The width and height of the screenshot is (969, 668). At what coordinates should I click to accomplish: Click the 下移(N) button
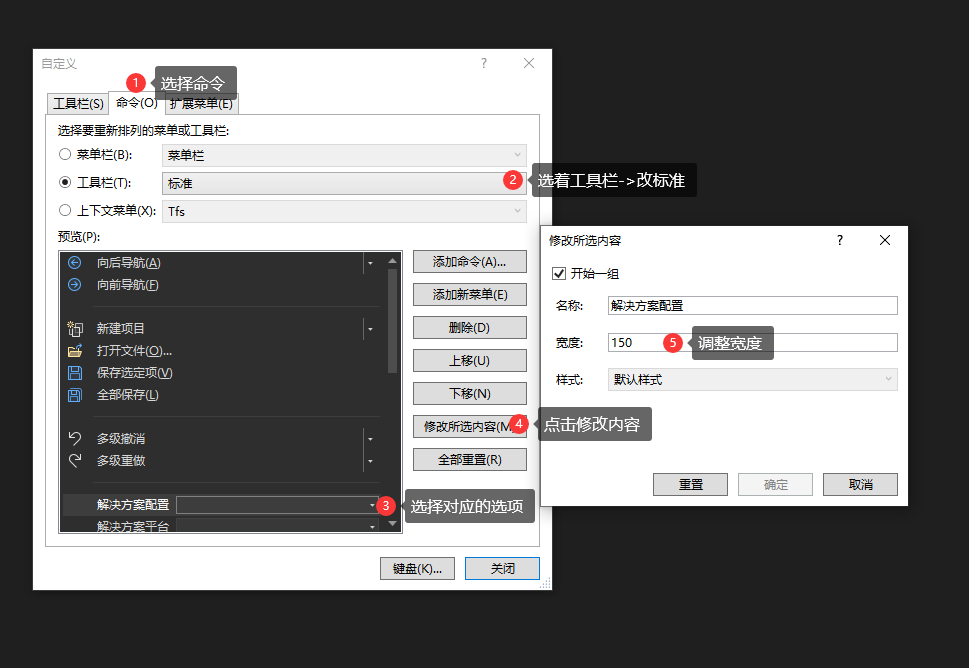point(470,394)
